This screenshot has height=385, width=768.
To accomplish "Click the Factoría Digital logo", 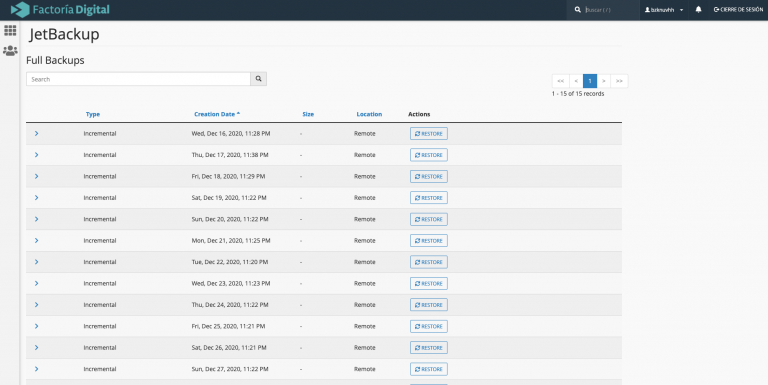I will pyautogui.click(x=60, y=9).
